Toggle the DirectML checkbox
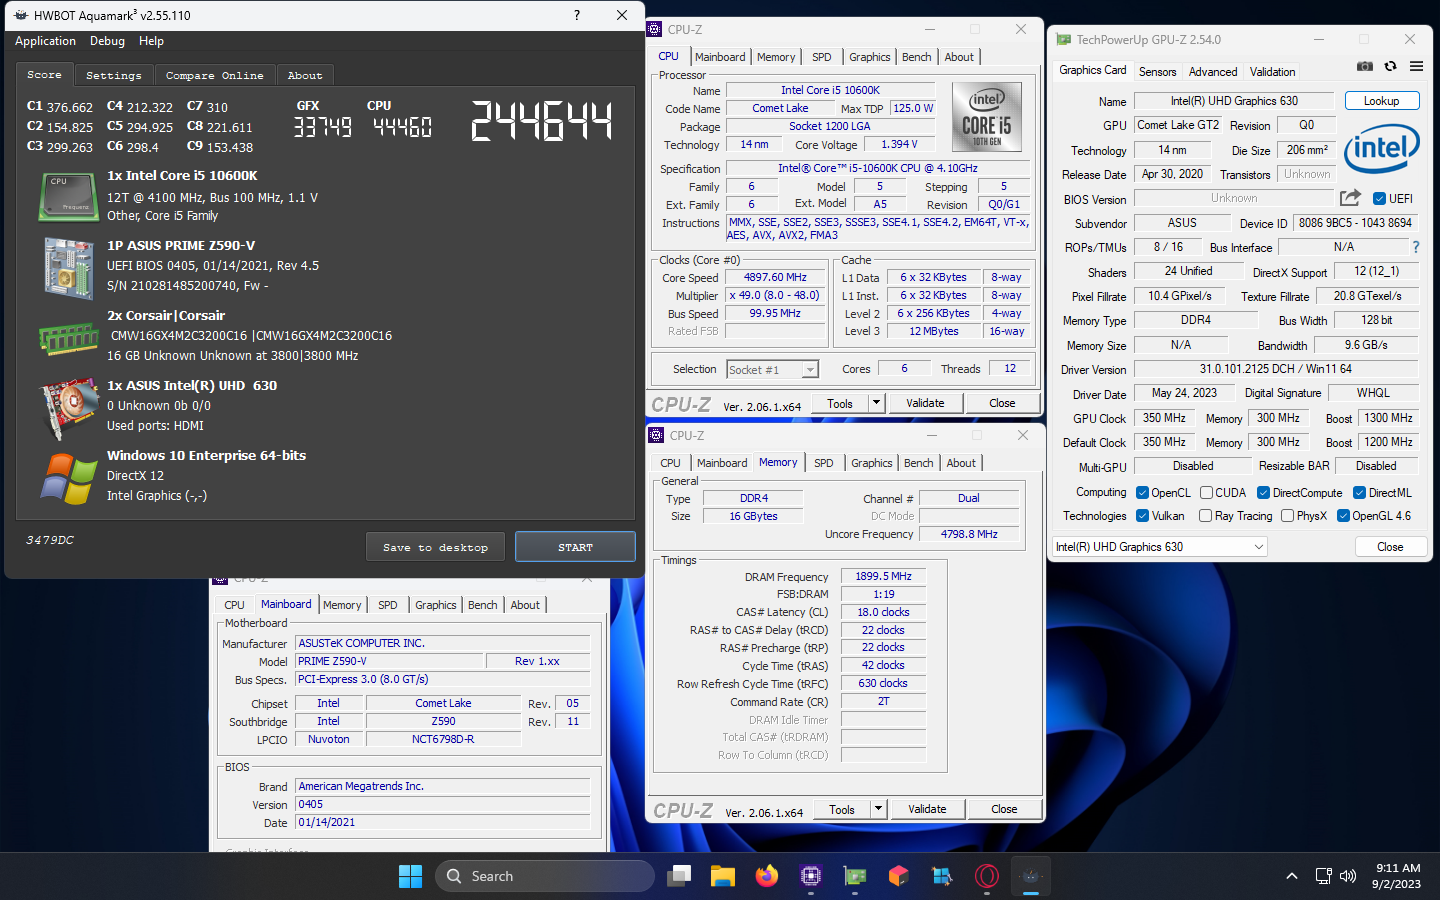 (1359, 492)
